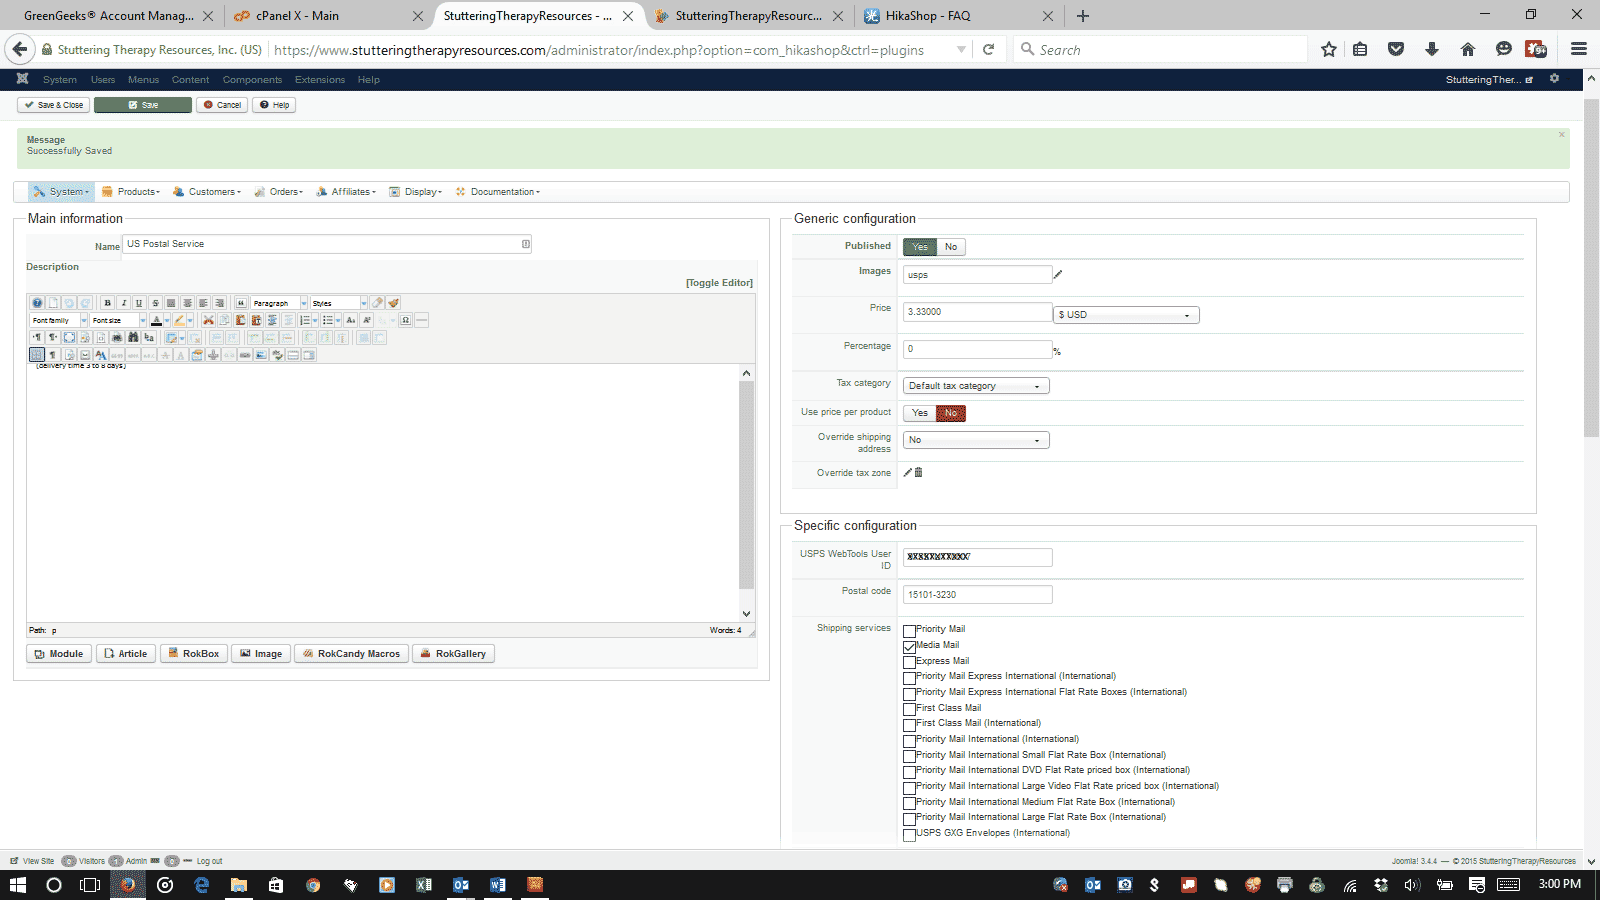Open the Override shipping address dropdown
Image resolution: width=1600 pixels, height=900 pixels.
pos(976,440)
